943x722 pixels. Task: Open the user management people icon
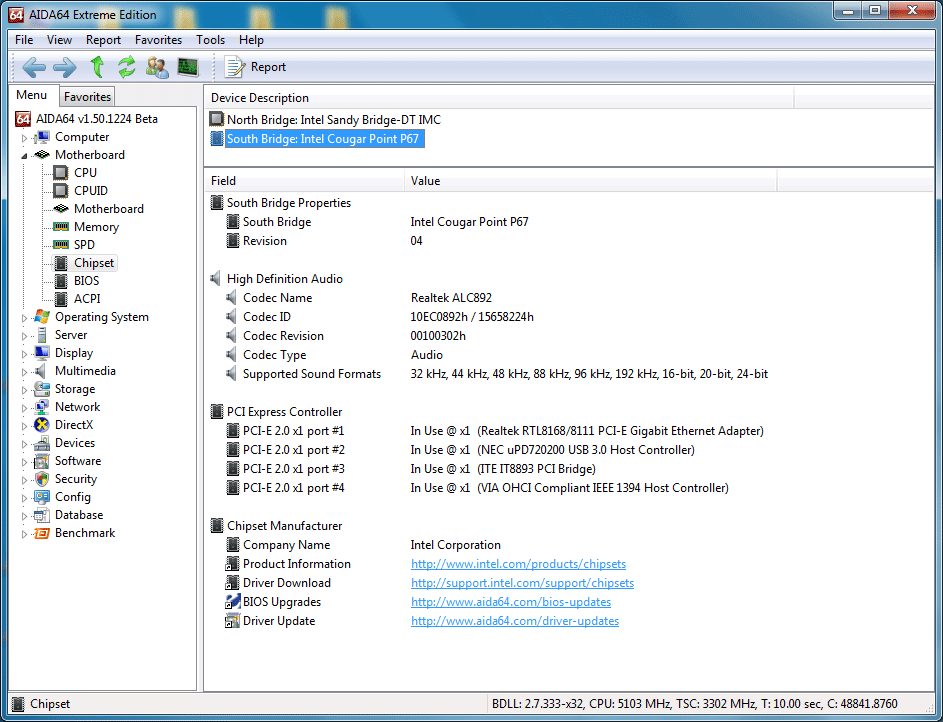coord(157,67)
